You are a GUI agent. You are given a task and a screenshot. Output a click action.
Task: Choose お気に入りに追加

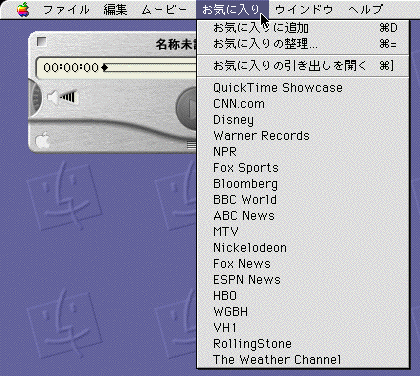pyautogui.click(x=303, y=28)
